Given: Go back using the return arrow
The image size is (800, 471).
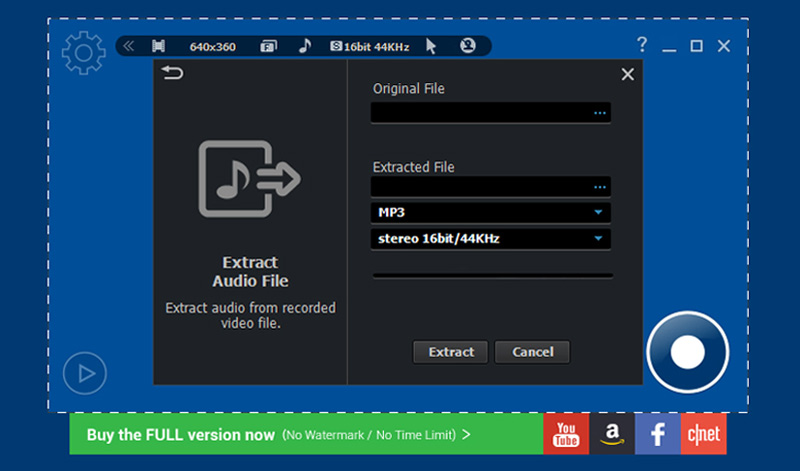Looking at the screenshot, I should [x=173, y=73].
